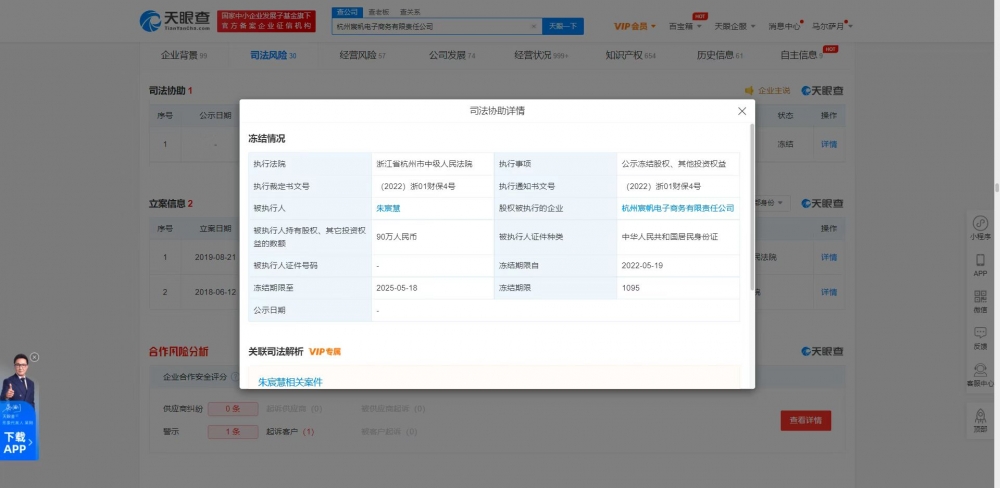1000x488 pixels.
Task: Open 杭州宸帆电子商务有限责任公司 link in dialog
Action: (x=678, y=208)
